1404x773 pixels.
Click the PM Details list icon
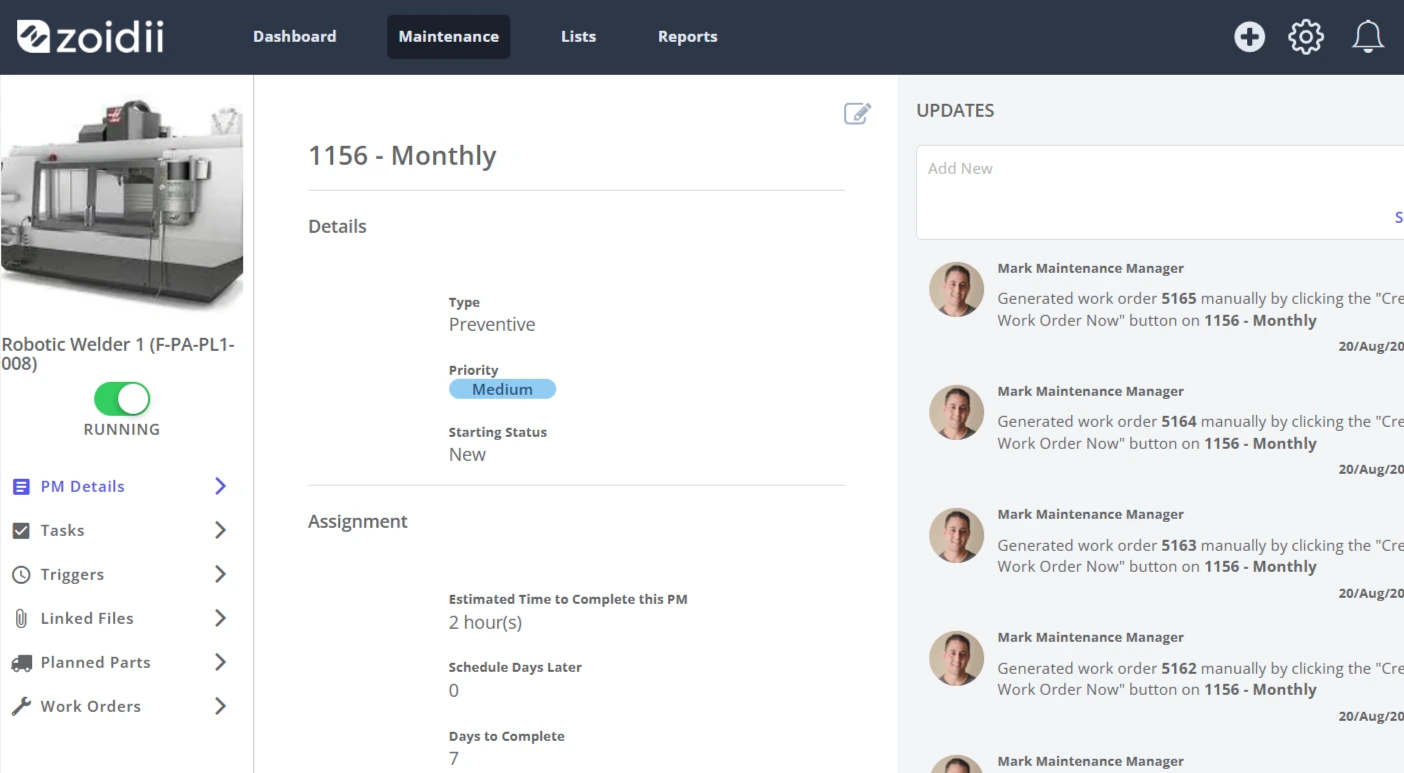(x=21, y=487)
